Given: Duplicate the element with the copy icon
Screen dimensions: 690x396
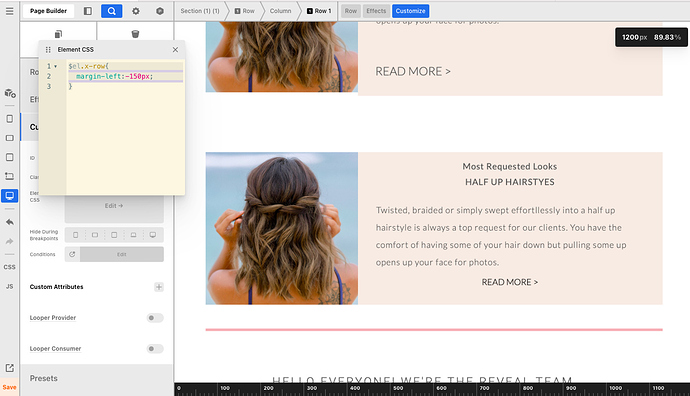Looking at the screenshot, I should pos(58,34).
